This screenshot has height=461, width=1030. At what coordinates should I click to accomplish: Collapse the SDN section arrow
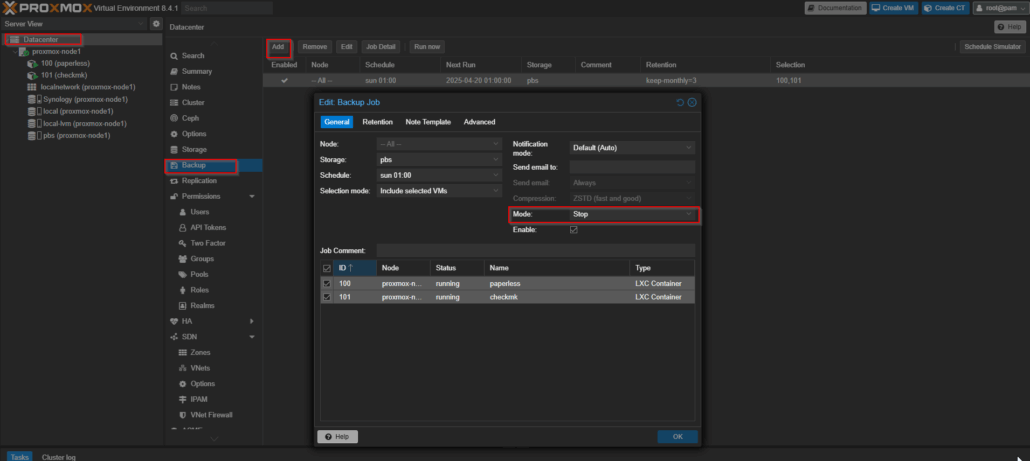(252, 337)
